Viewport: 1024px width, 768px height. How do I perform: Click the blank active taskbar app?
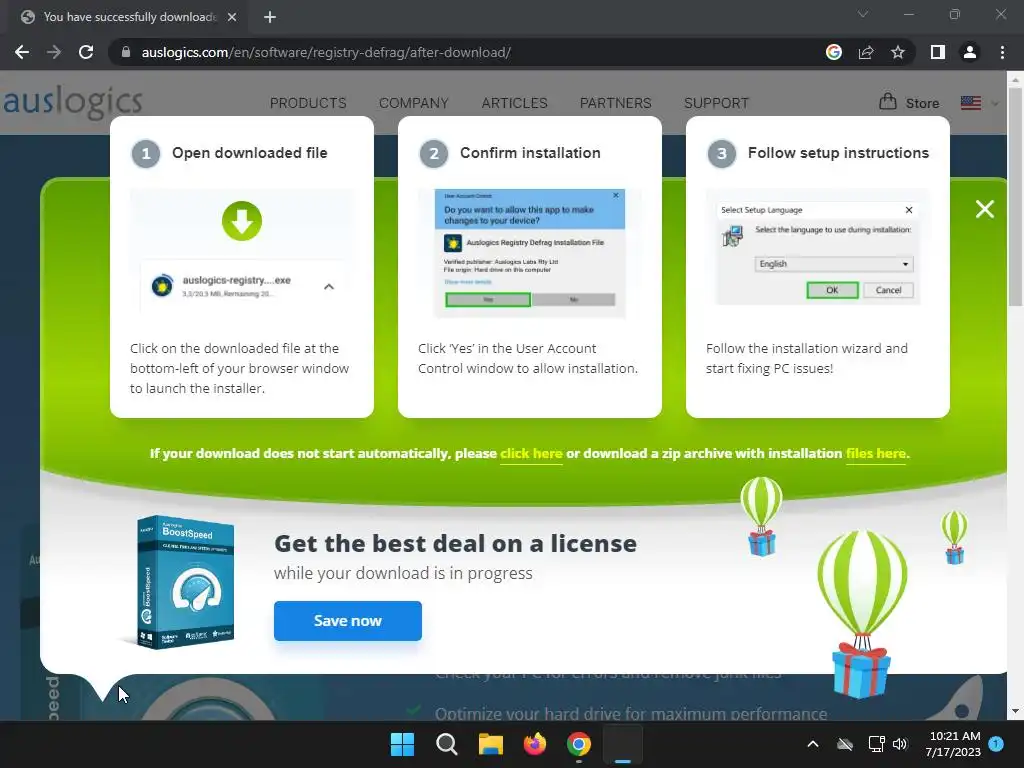622,744
